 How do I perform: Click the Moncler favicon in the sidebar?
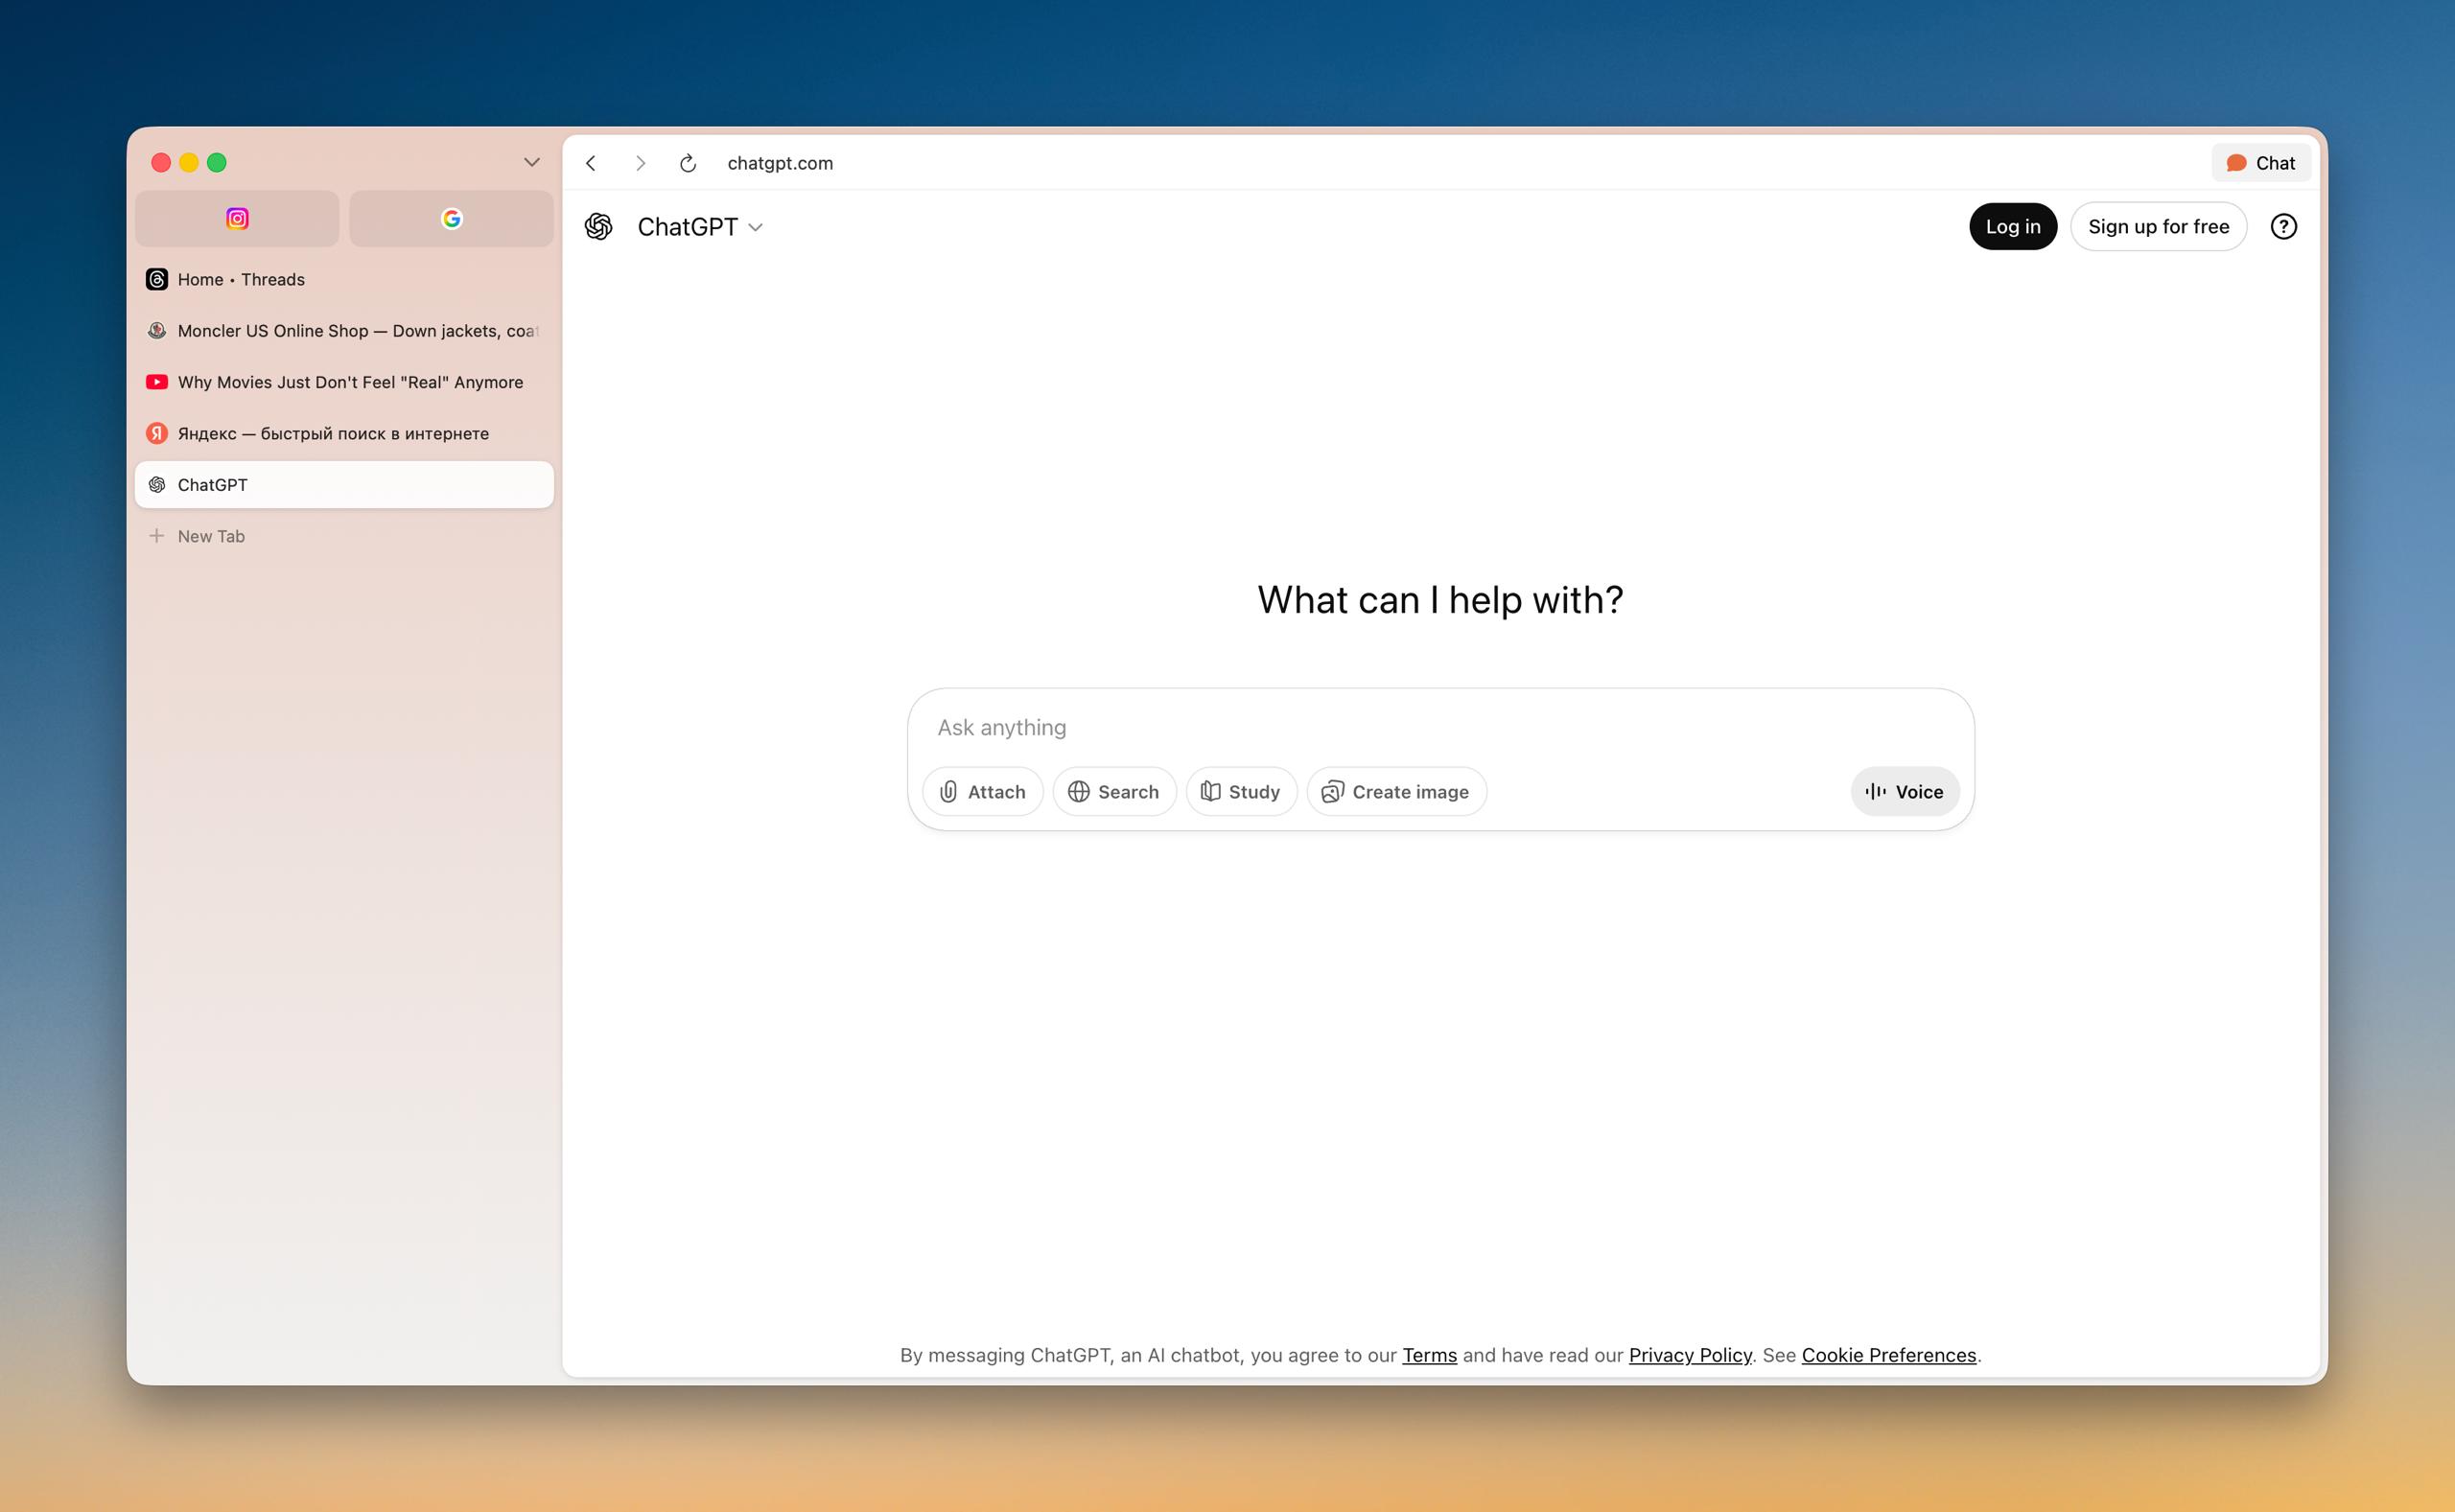(x=157, y=330)
